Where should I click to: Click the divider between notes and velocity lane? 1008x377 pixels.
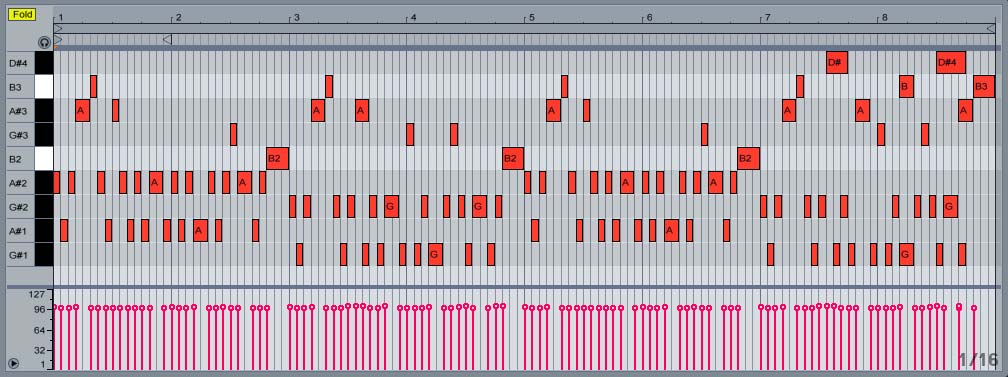pyautogui.click(x=504, y=286)
